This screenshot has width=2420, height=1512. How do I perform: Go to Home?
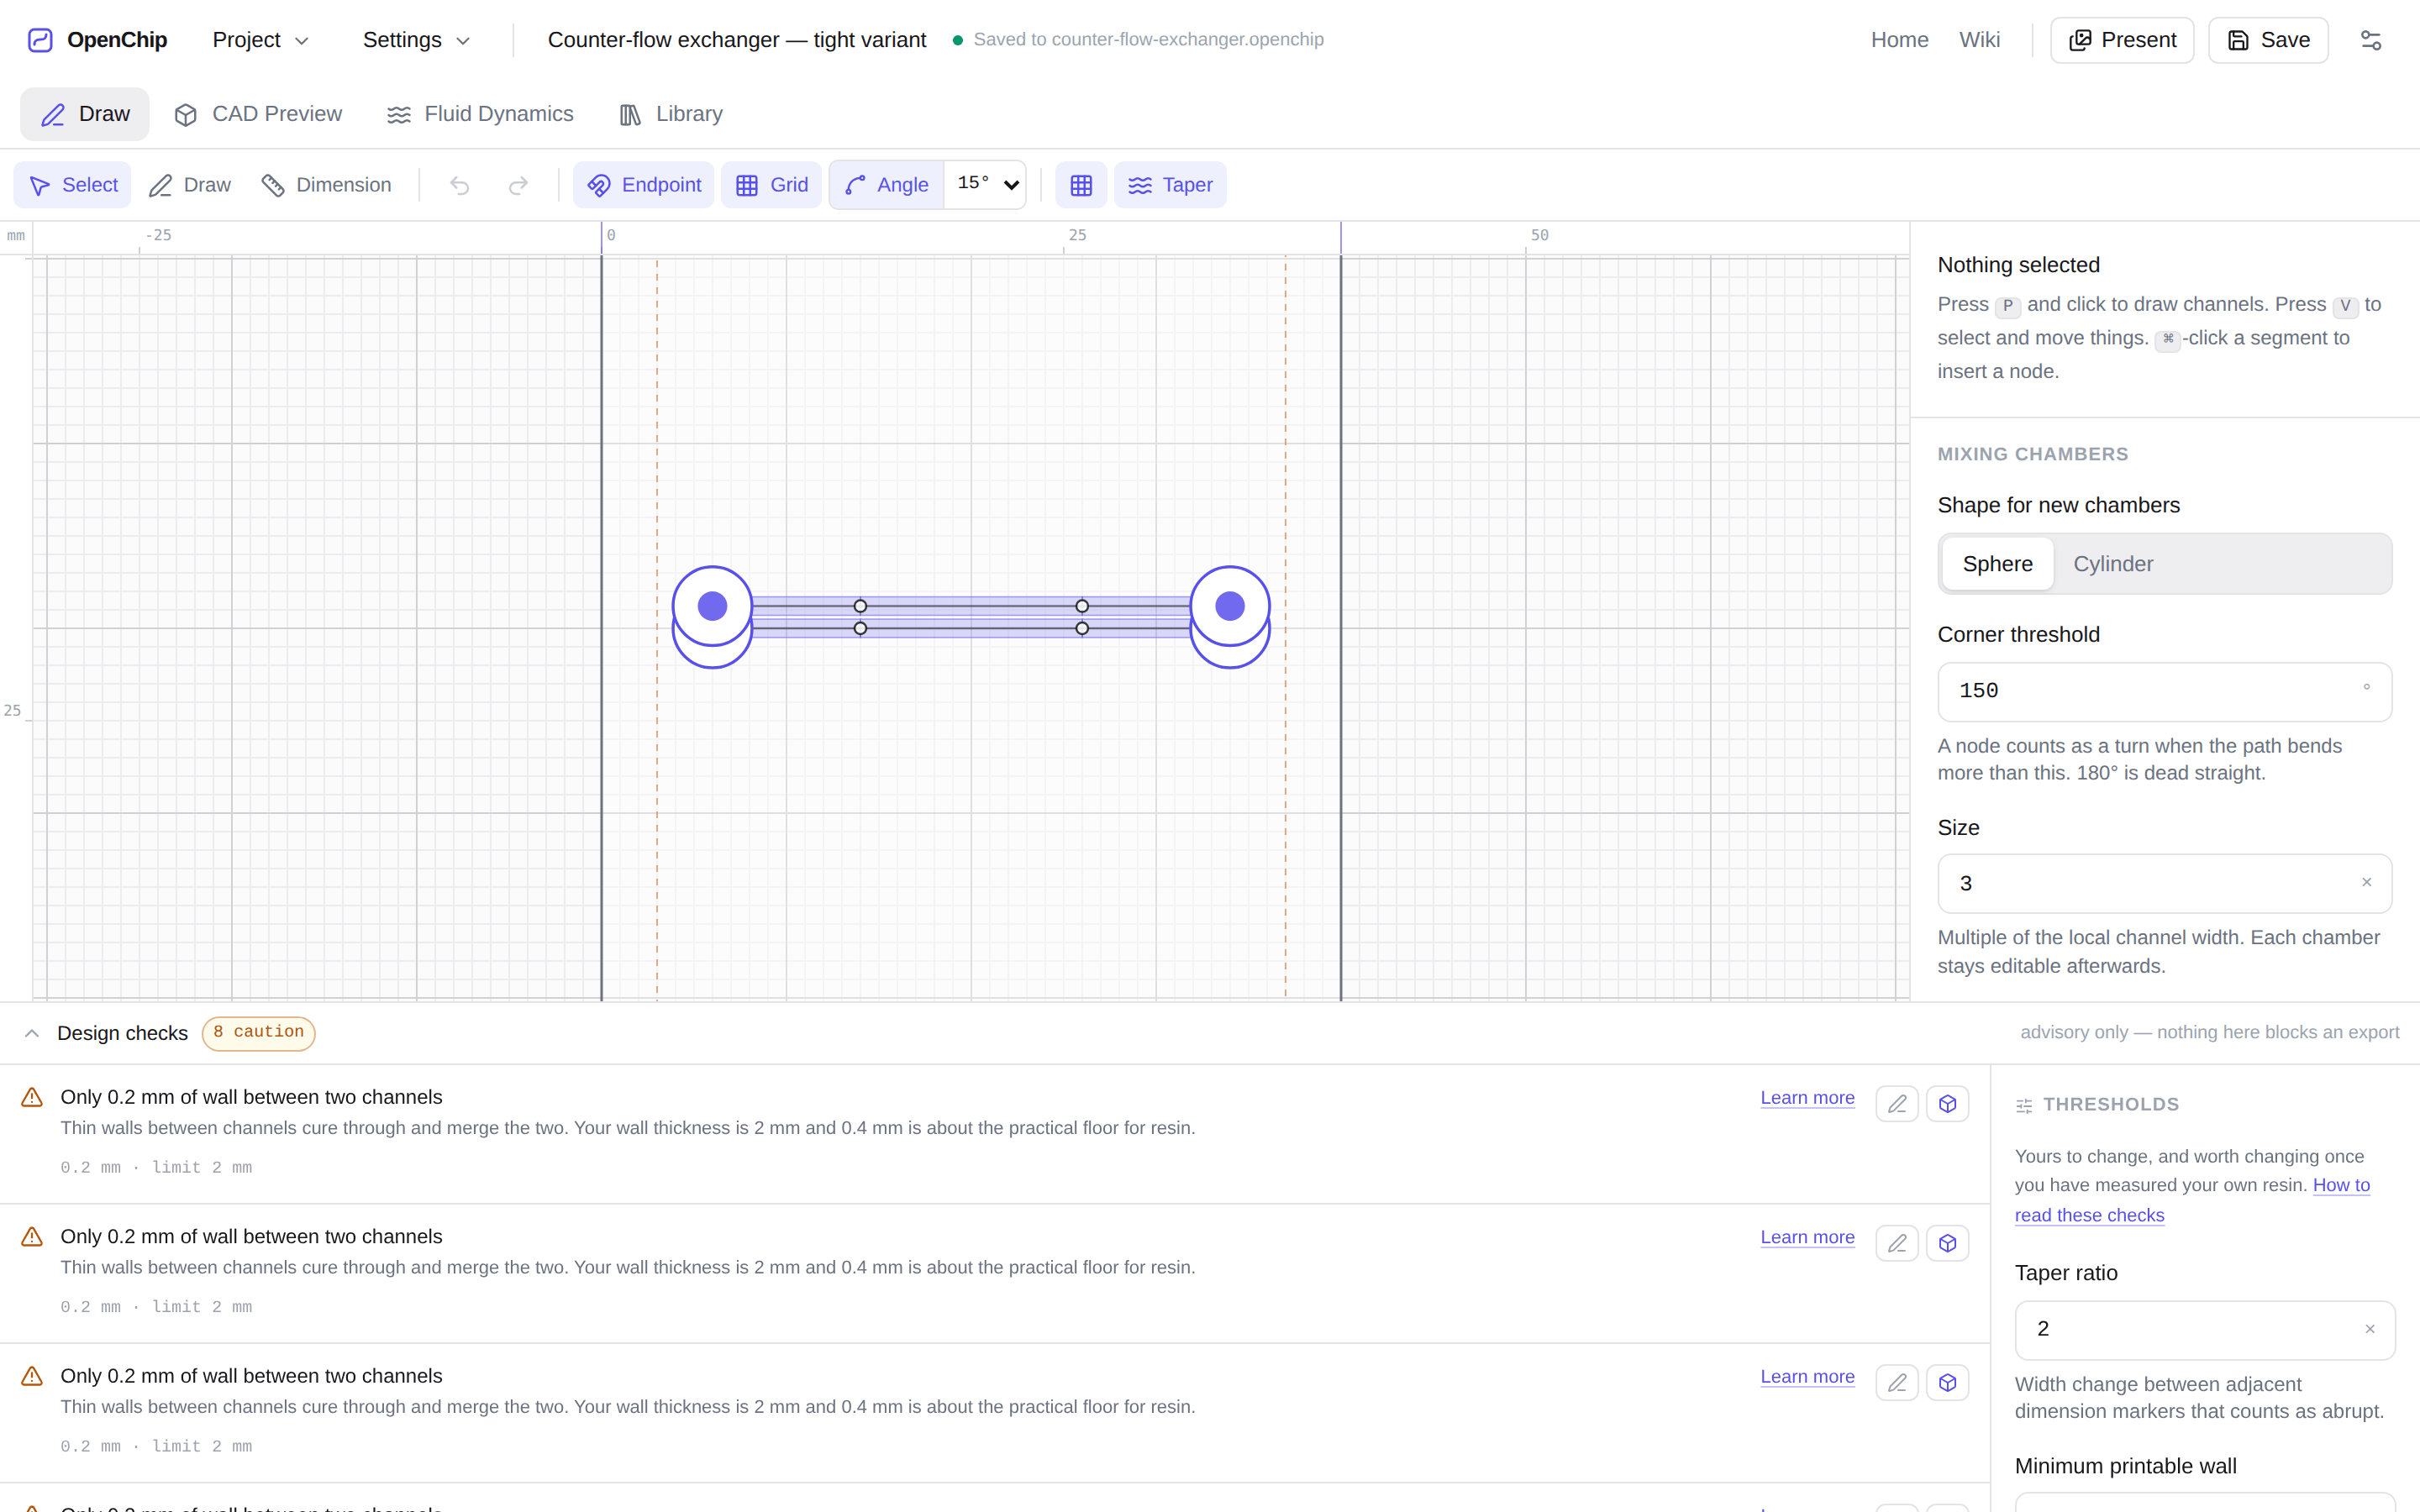1899,40
